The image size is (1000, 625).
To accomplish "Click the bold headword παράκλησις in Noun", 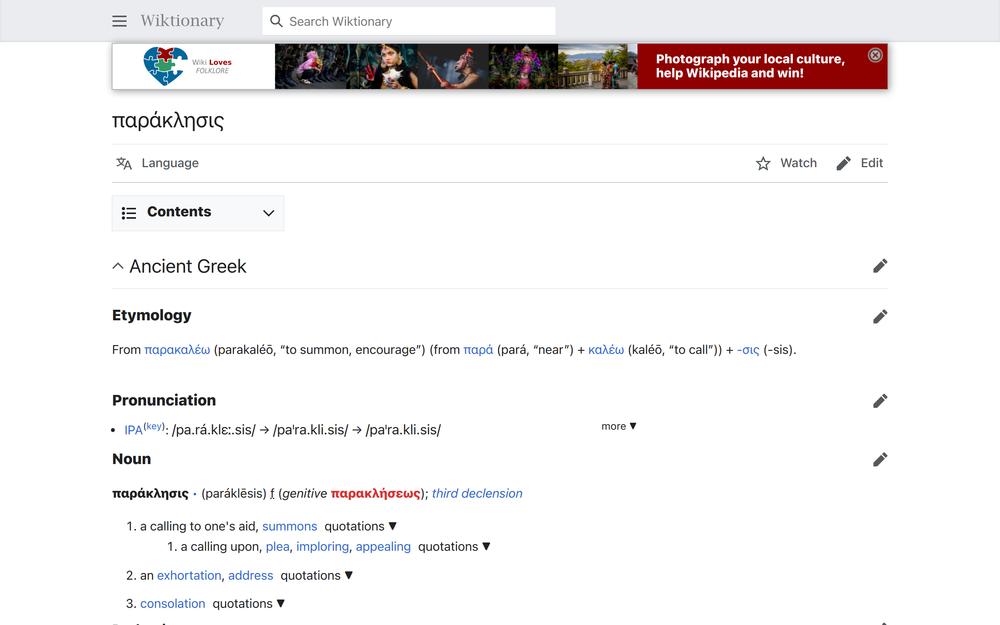I will click(151, 494).
